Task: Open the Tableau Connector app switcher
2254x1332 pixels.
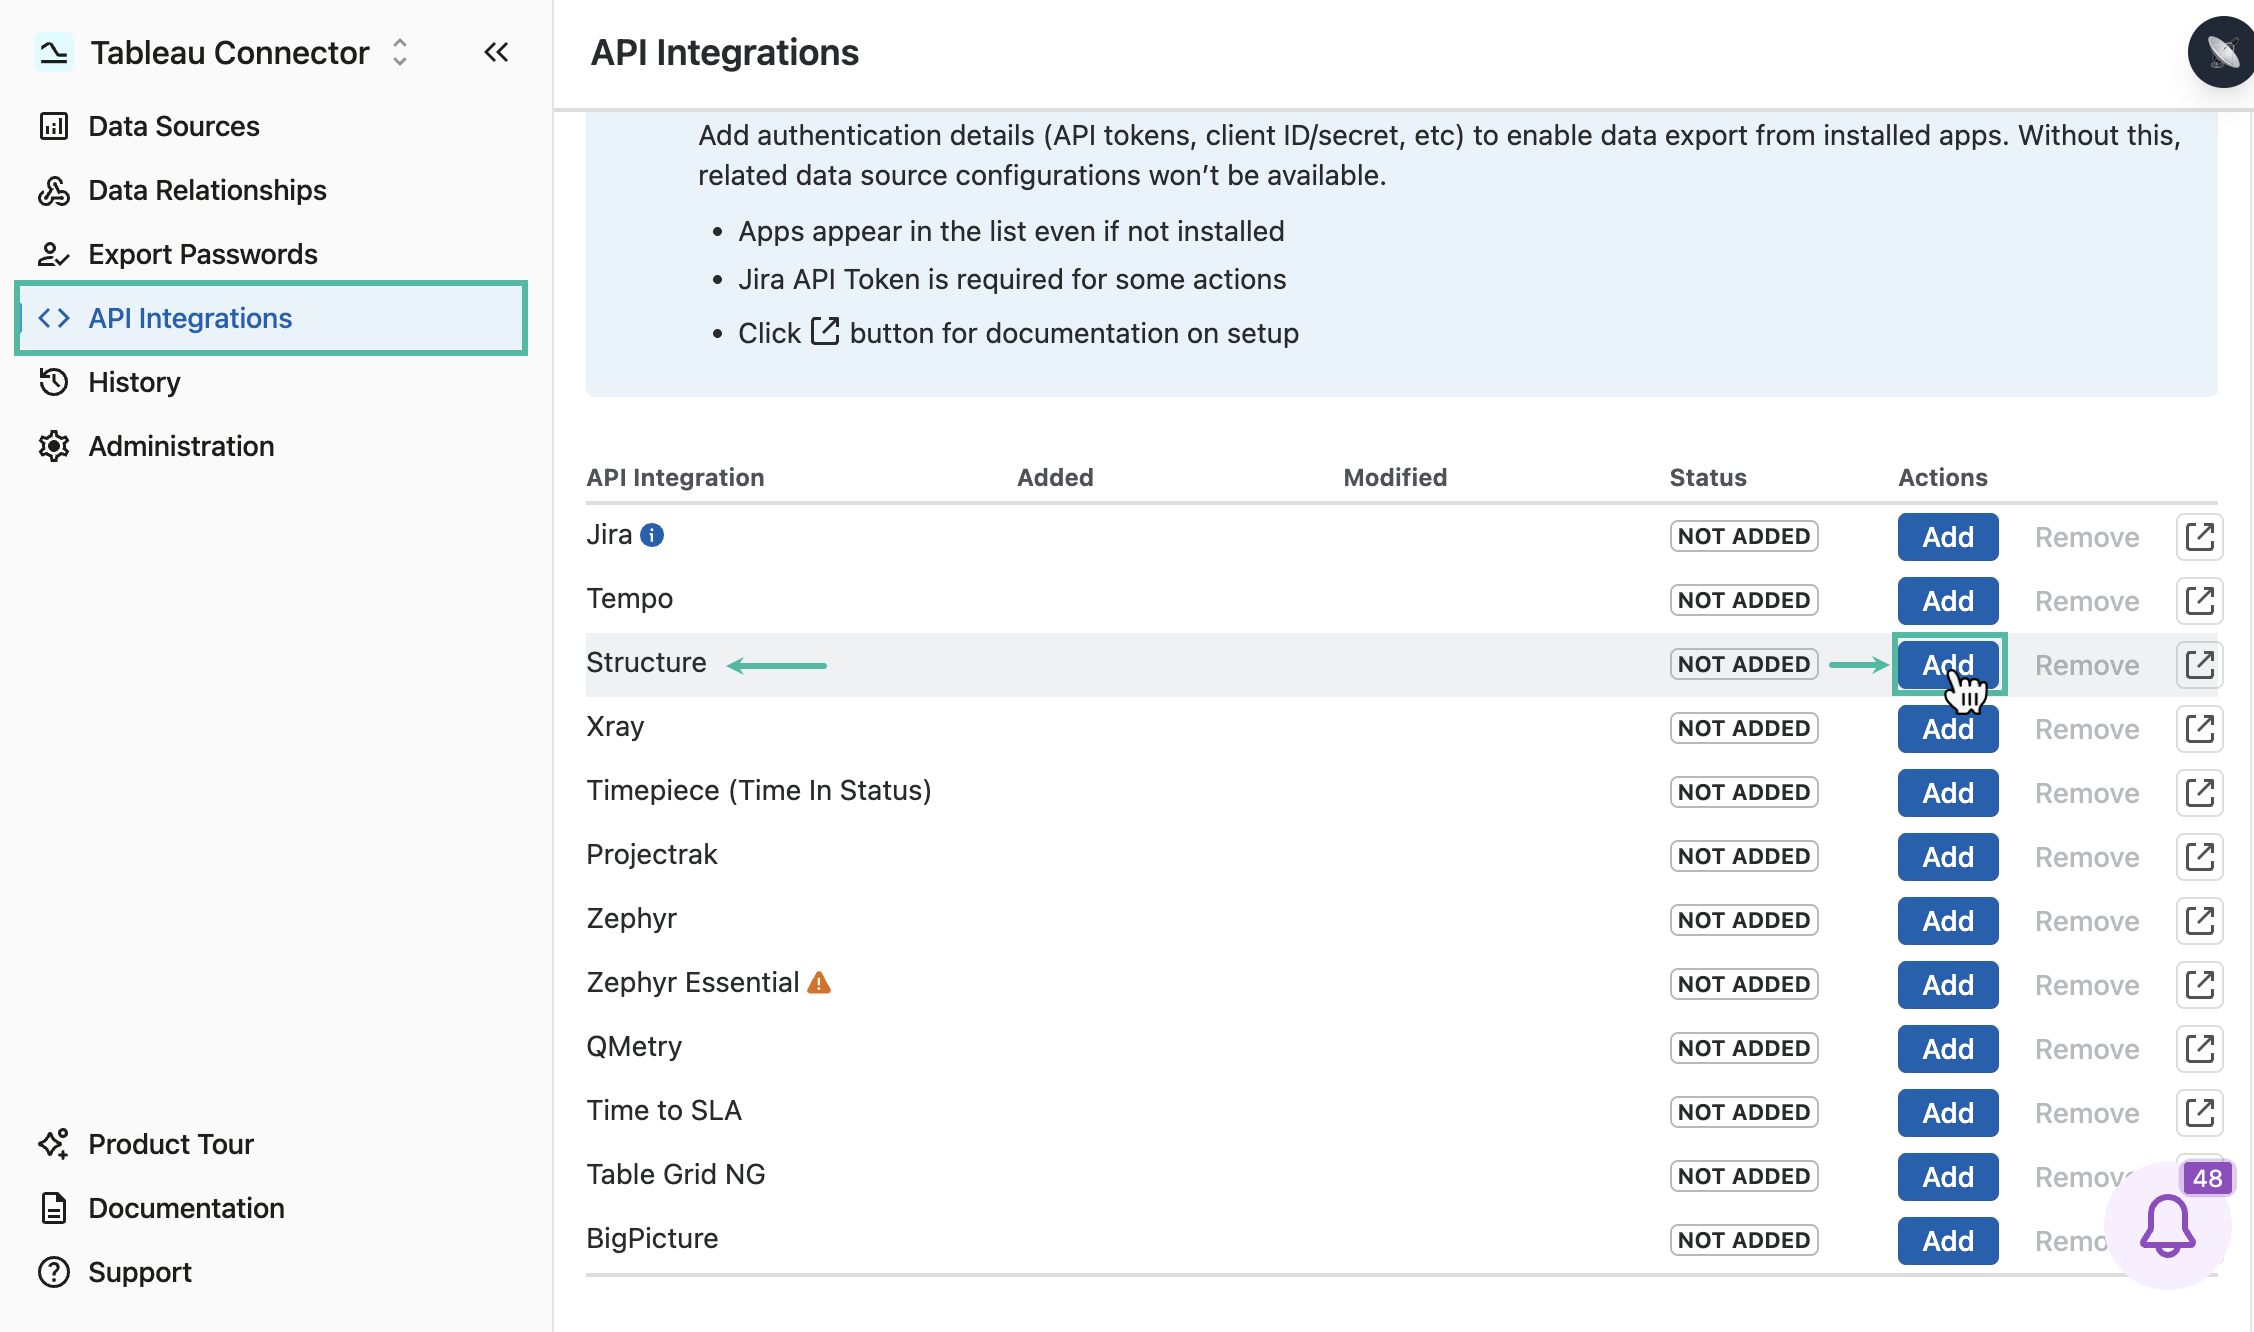Action: [x=400, y=52]
